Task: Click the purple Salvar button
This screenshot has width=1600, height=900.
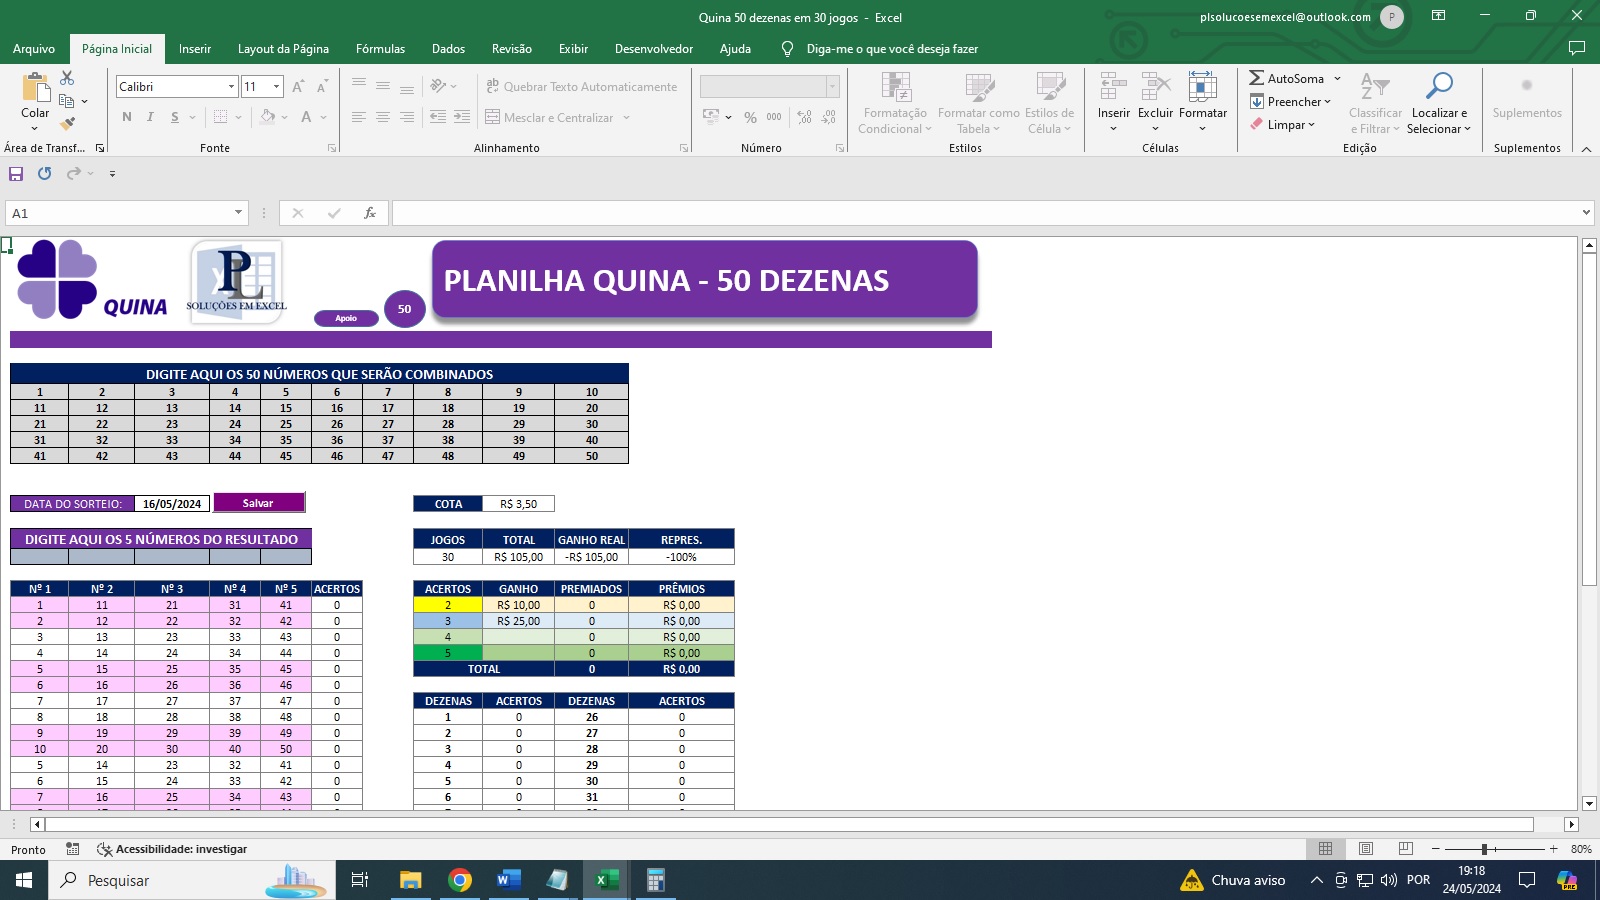Action: (258, 503)
